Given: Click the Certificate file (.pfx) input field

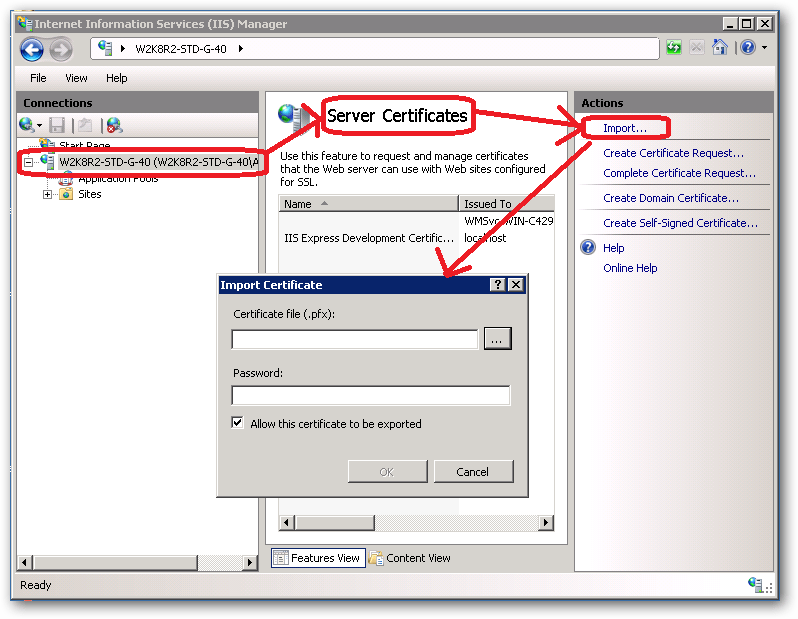Looking at the screenshot, I should [x=355, y=339].
